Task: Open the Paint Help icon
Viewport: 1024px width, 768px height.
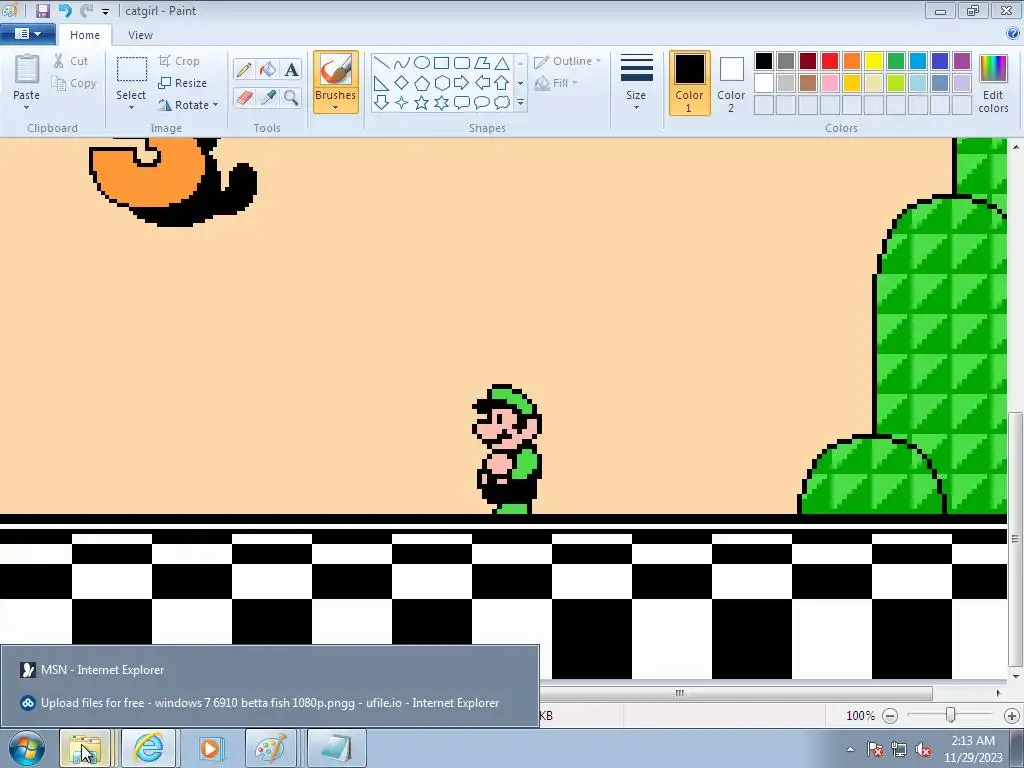Action: coord(1013,34)
